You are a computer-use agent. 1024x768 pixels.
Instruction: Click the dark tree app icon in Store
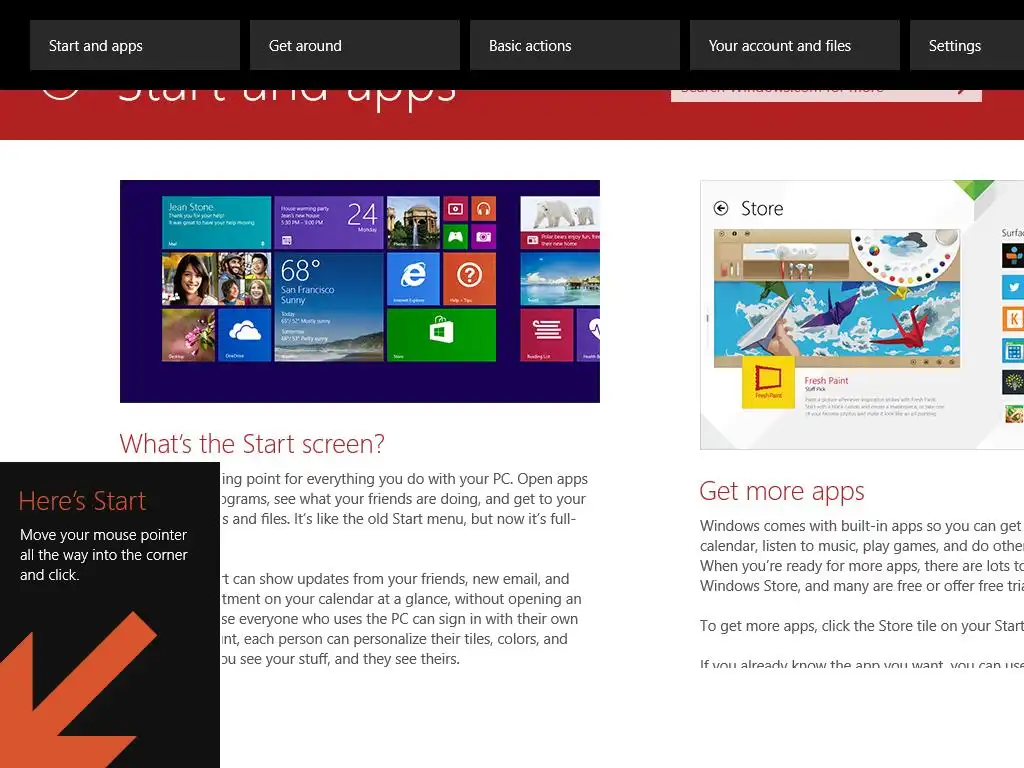pyautogui.click(x=1013, y=382)
